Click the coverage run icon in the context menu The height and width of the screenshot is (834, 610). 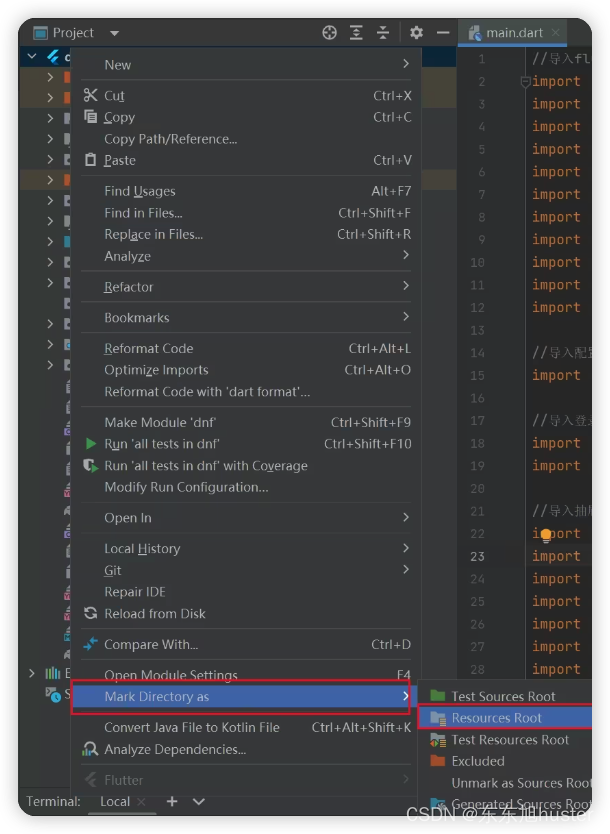click(x=90, y=466)
